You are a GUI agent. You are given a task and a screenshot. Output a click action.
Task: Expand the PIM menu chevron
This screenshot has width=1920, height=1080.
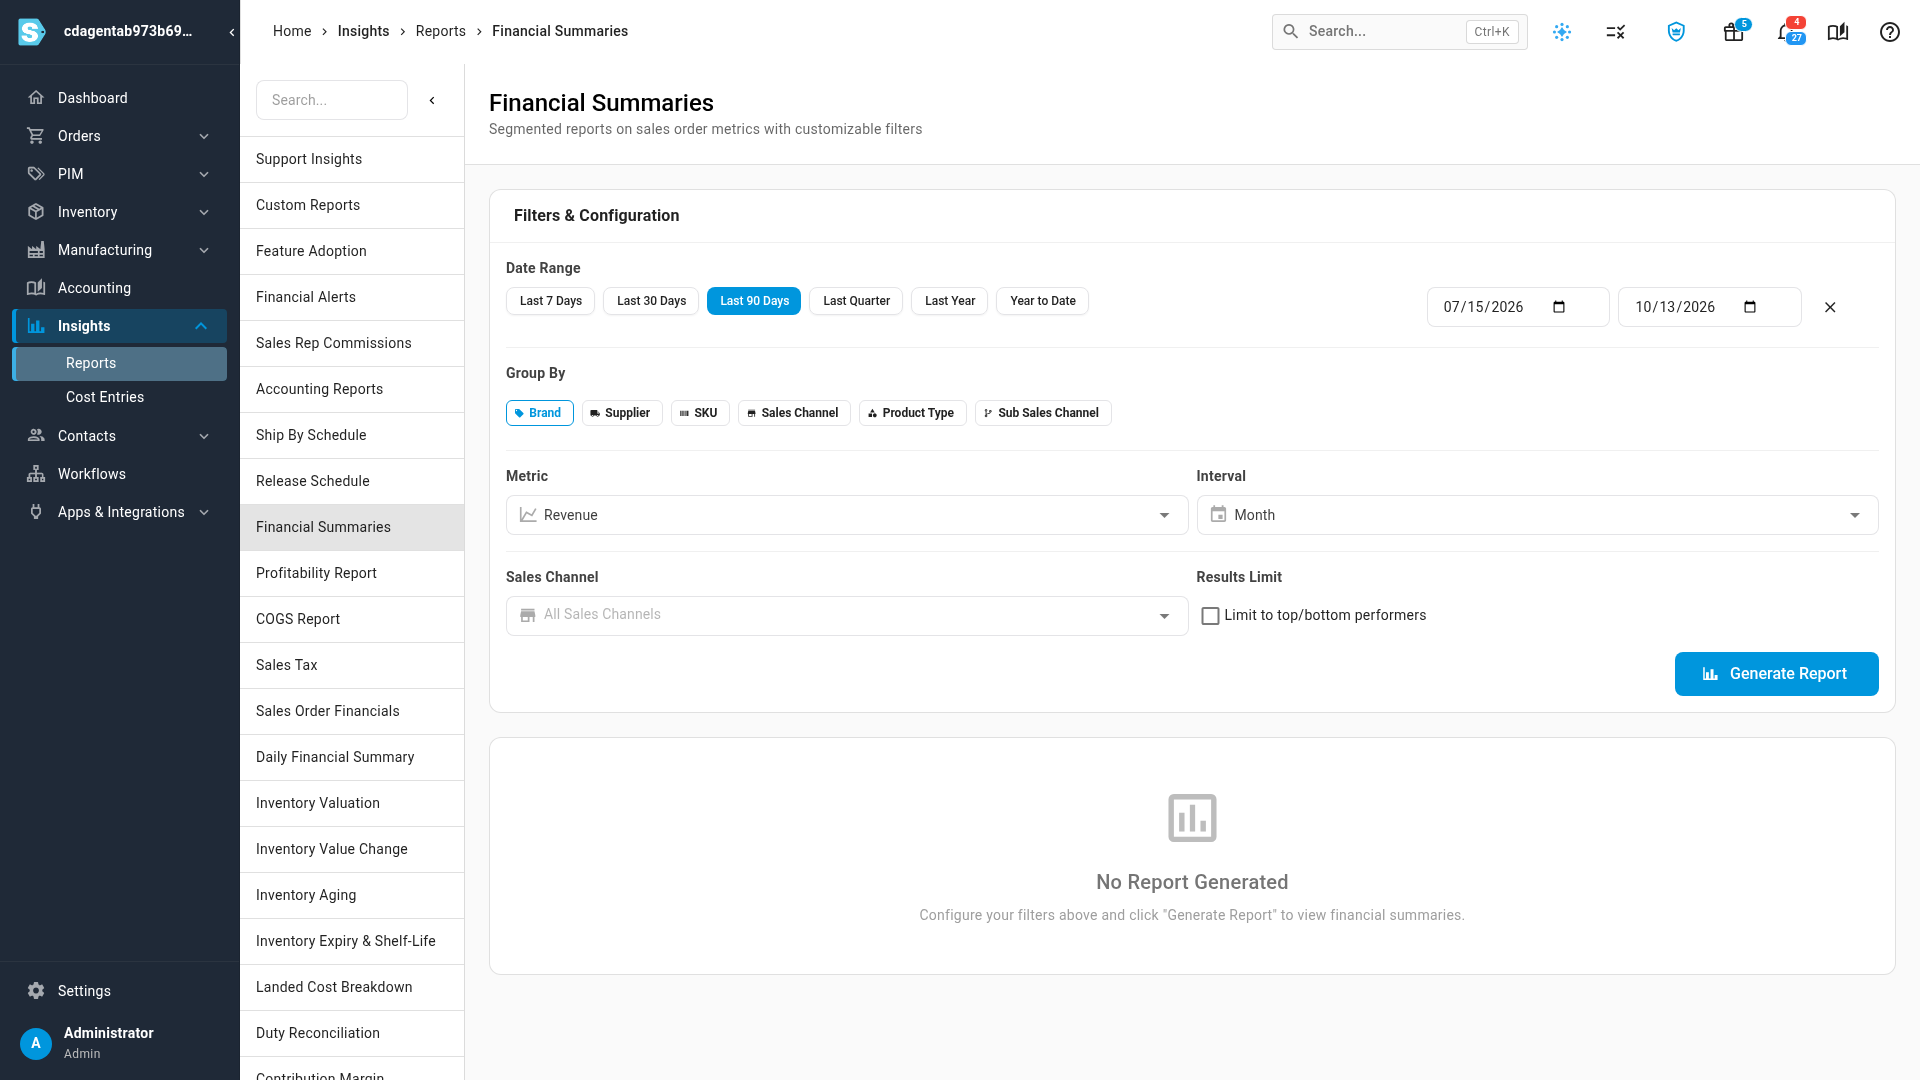(204, 174)
